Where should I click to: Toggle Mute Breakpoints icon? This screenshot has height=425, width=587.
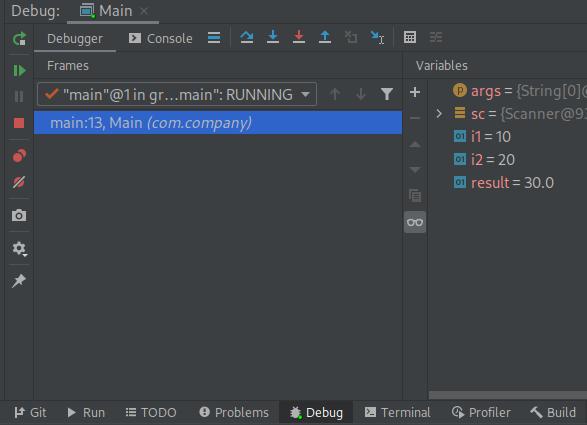[19, 182]
